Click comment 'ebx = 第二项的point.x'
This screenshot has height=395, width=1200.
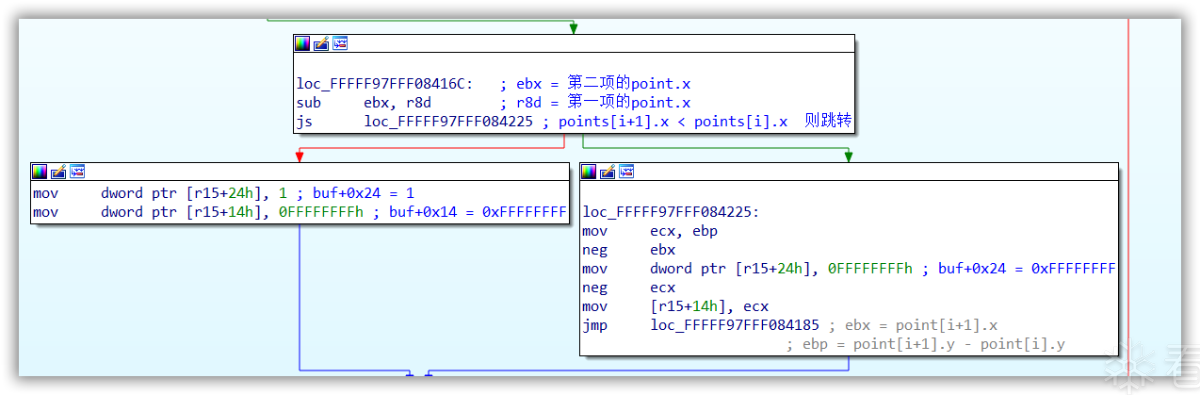coord(595,84)
